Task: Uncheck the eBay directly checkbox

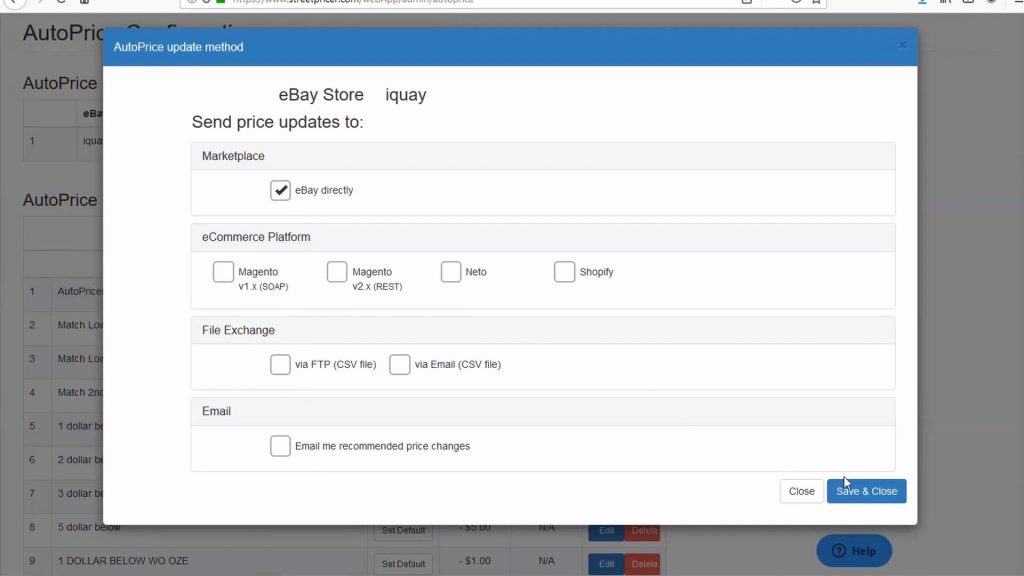Action: click(x=280, y=190)
